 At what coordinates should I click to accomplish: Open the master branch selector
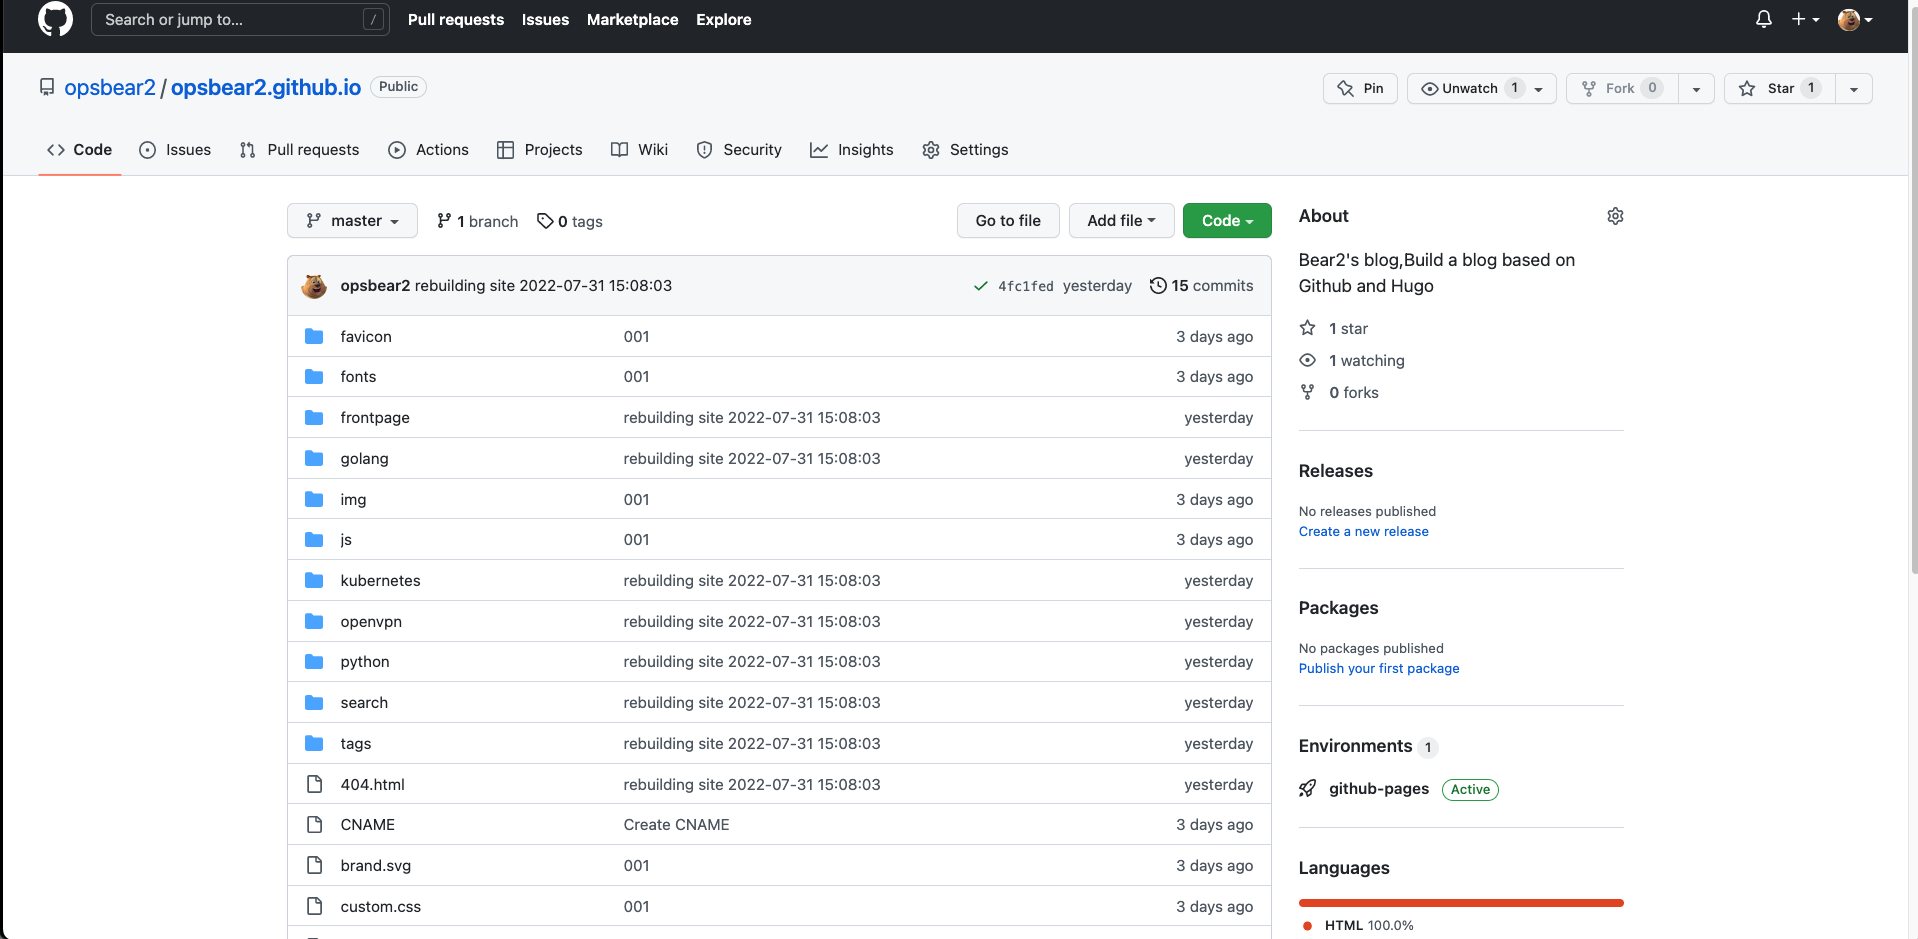[352, 221]
